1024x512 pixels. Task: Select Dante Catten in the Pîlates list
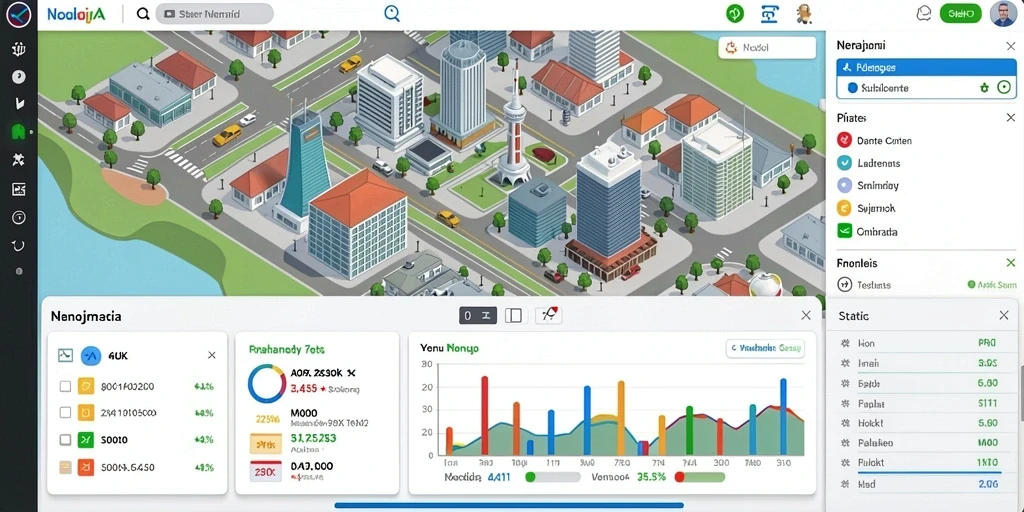pyautogui.click(x=875, y=140)
